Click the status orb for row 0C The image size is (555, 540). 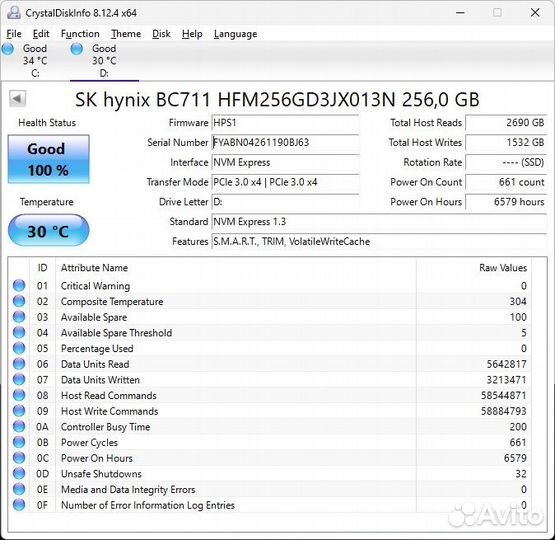19,458
